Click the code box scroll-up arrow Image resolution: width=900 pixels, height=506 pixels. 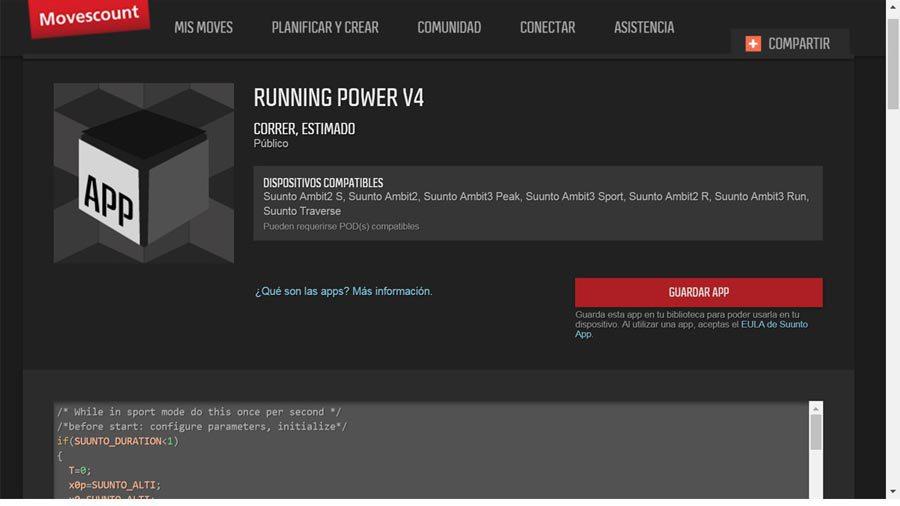(x=816, y=408)
